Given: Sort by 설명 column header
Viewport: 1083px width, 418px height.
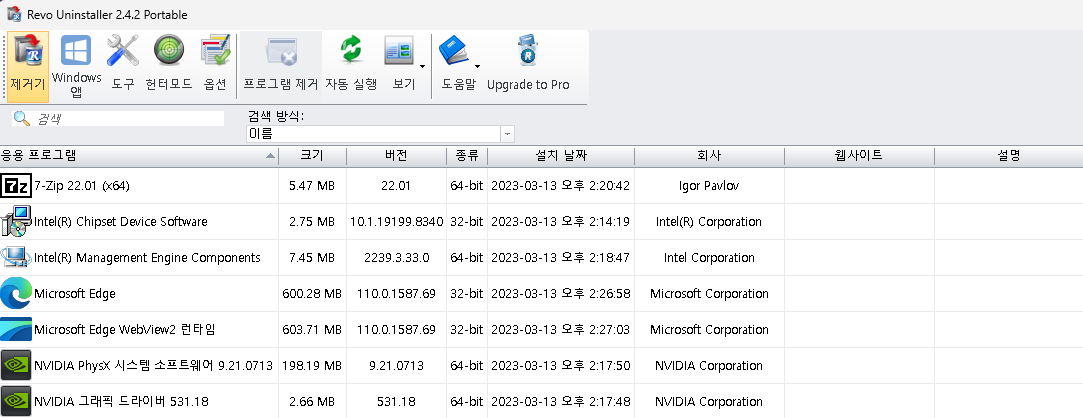Looking at the screenshot, I should click(x=1008, y=156).
